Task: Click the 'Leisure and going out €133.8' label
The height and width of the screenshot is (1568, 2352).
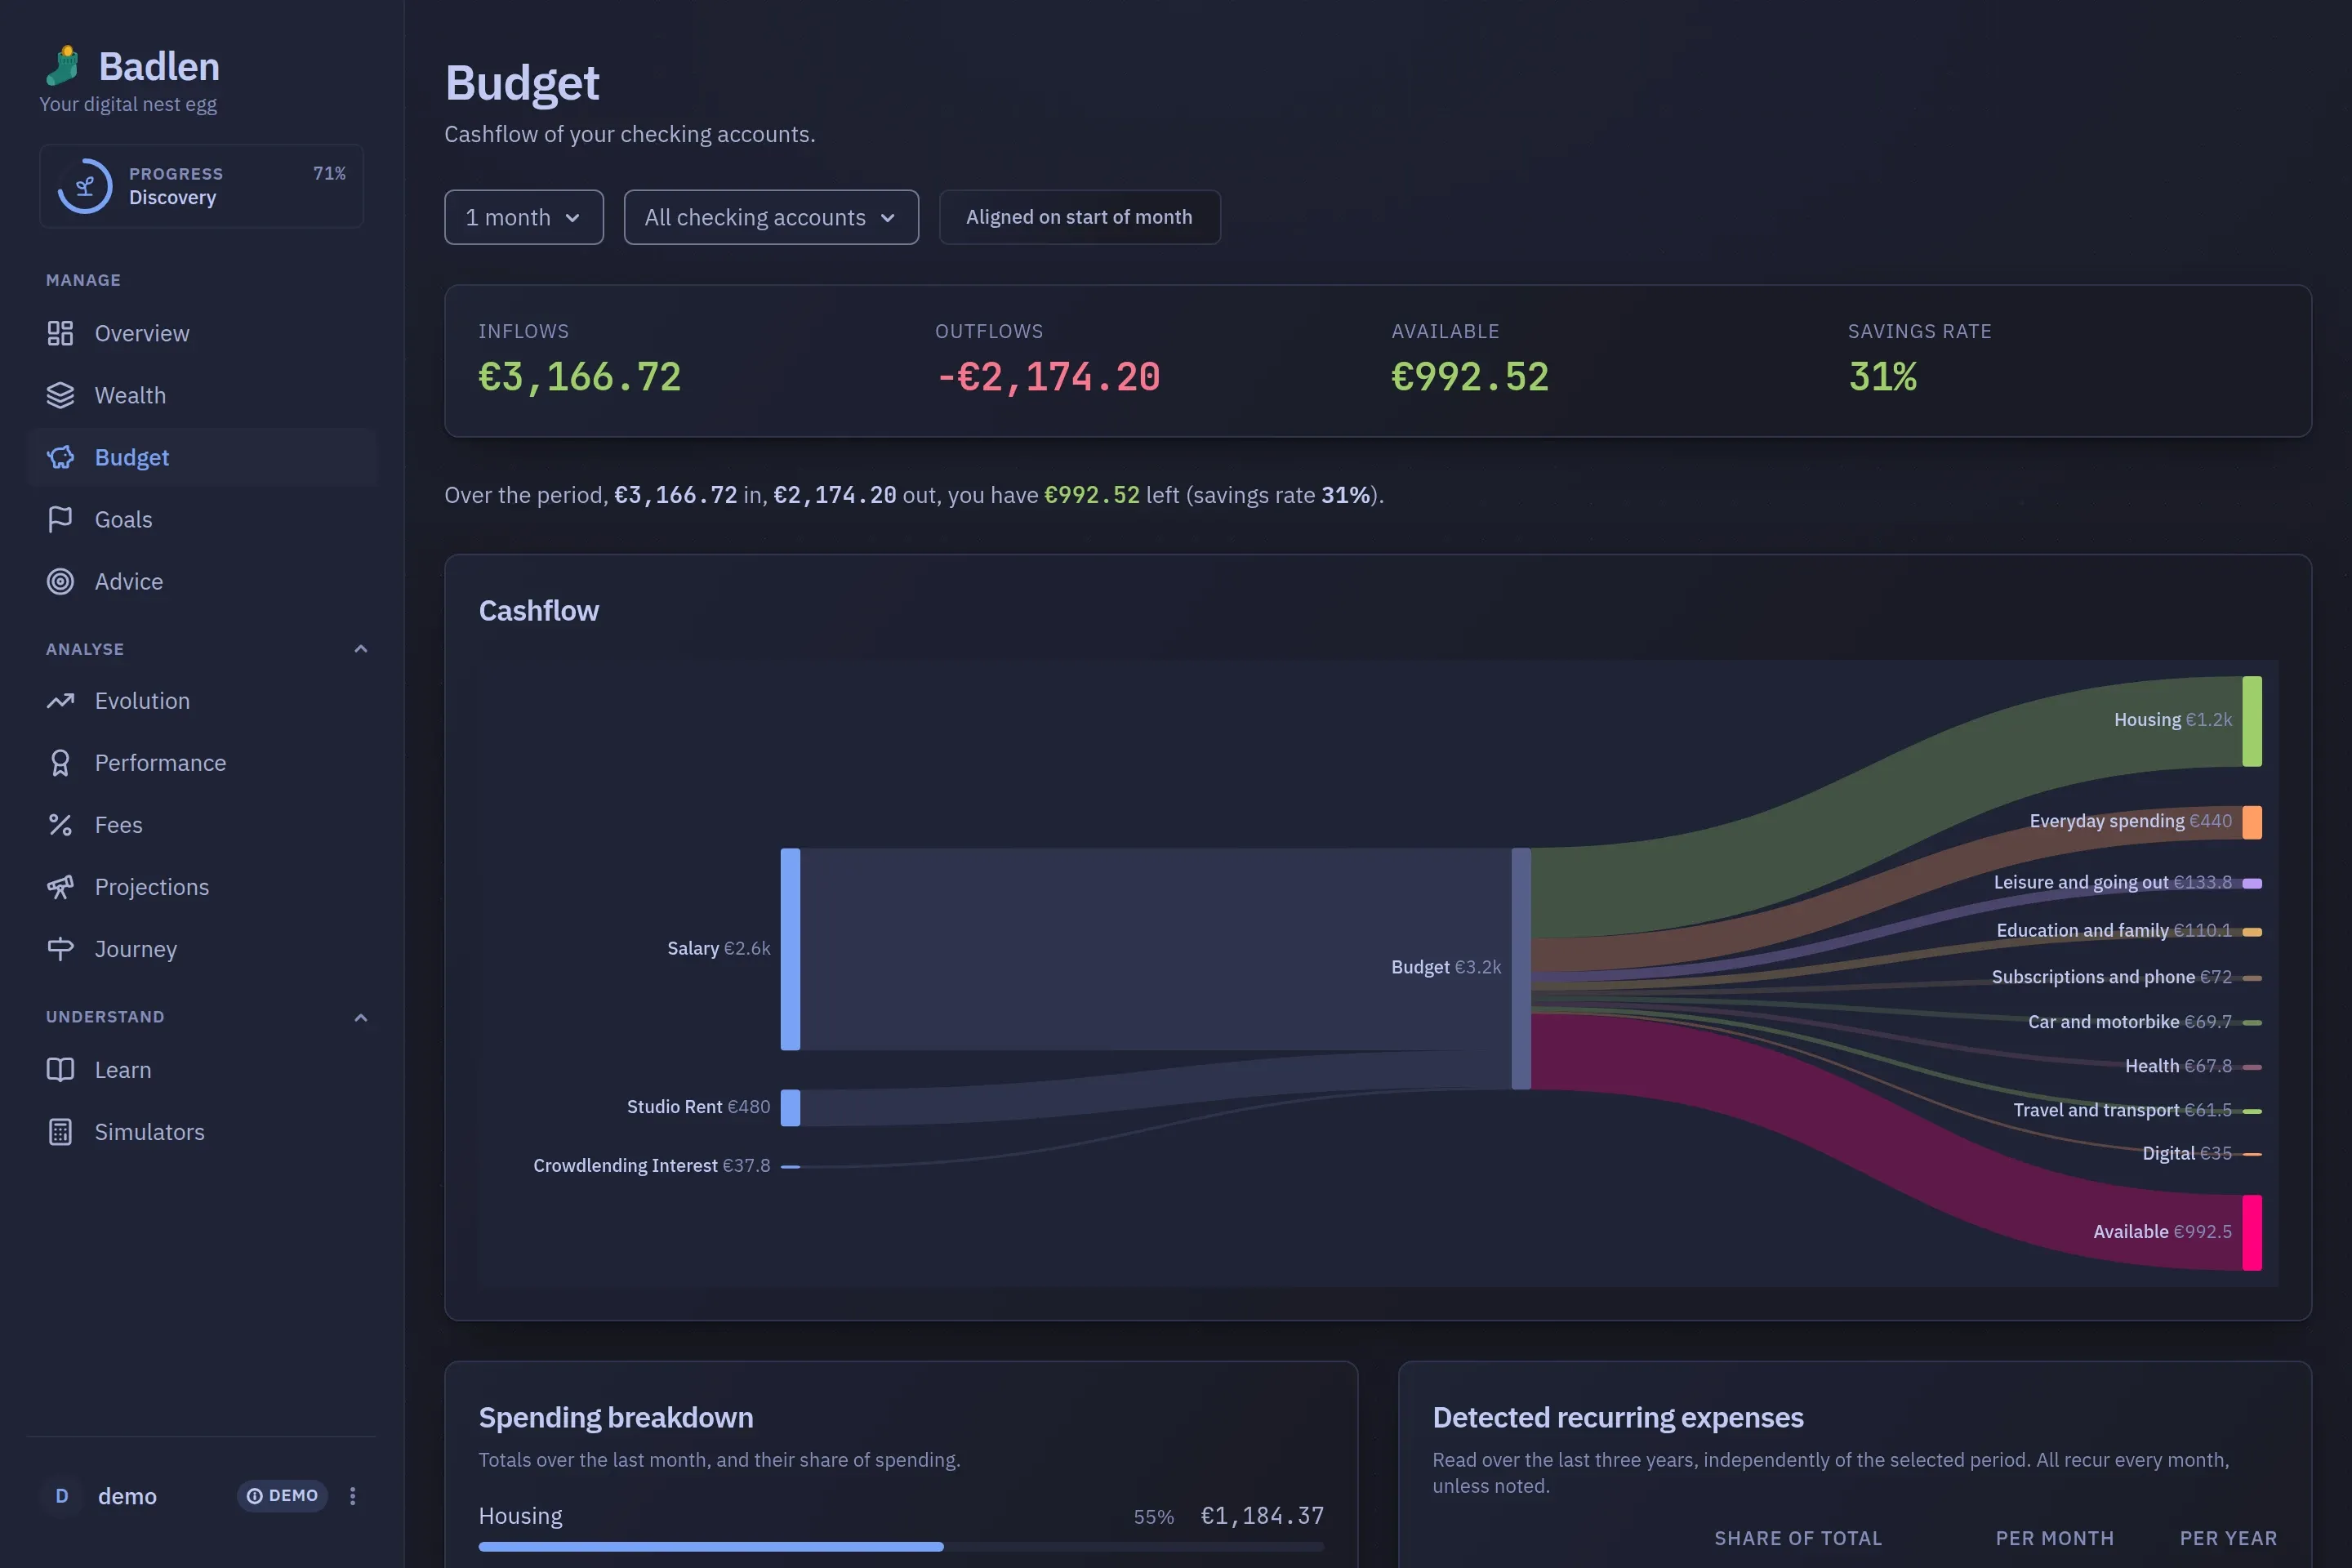Action: [2112, 882]
